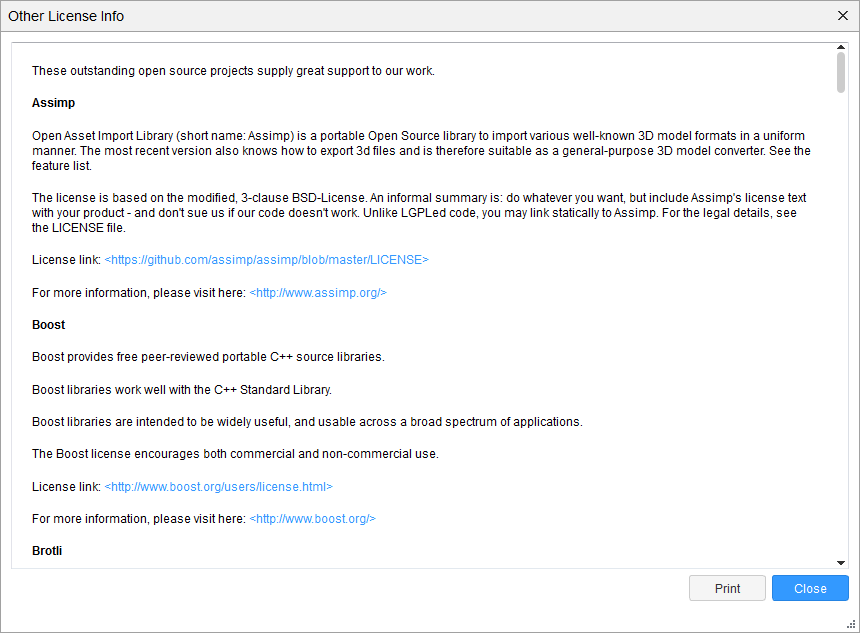Click the line about C++ Standard Library
Screen dimensions: 860x633
(182, 390)
